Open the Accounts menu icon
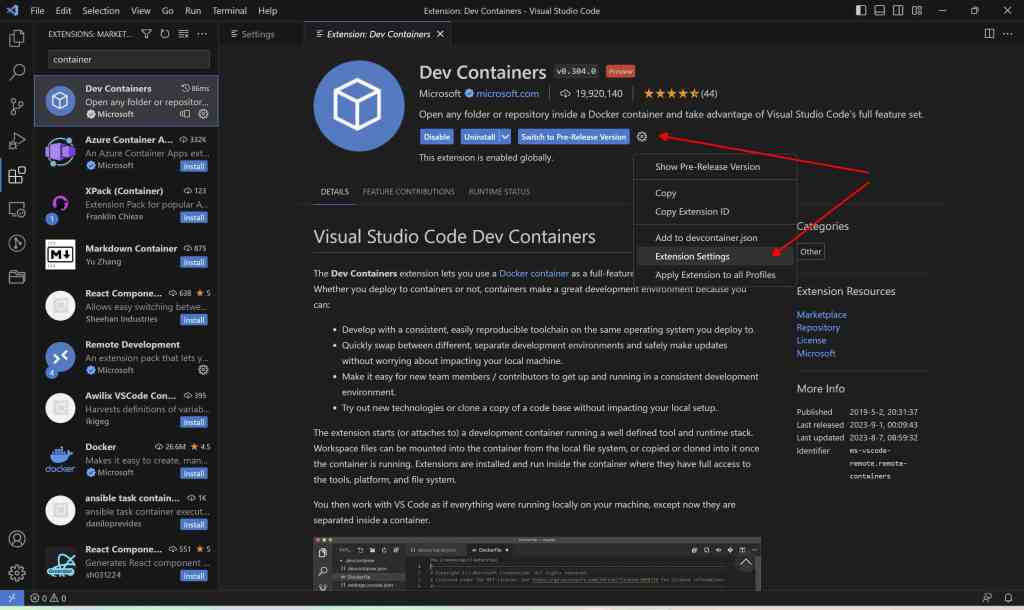Viewport: 1024px width, 610px height. [17, 539]
